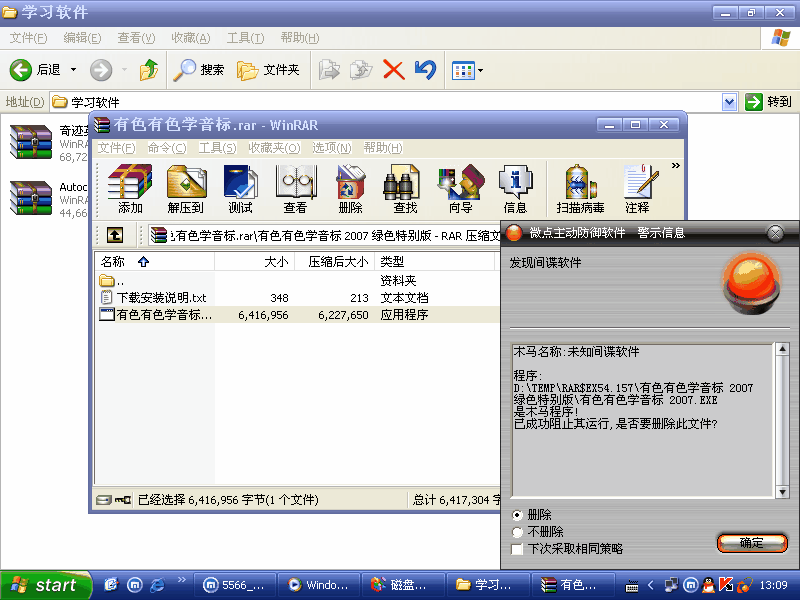
Task: Click Explorer 后退 (Back) button
Action: coord(35,69)
